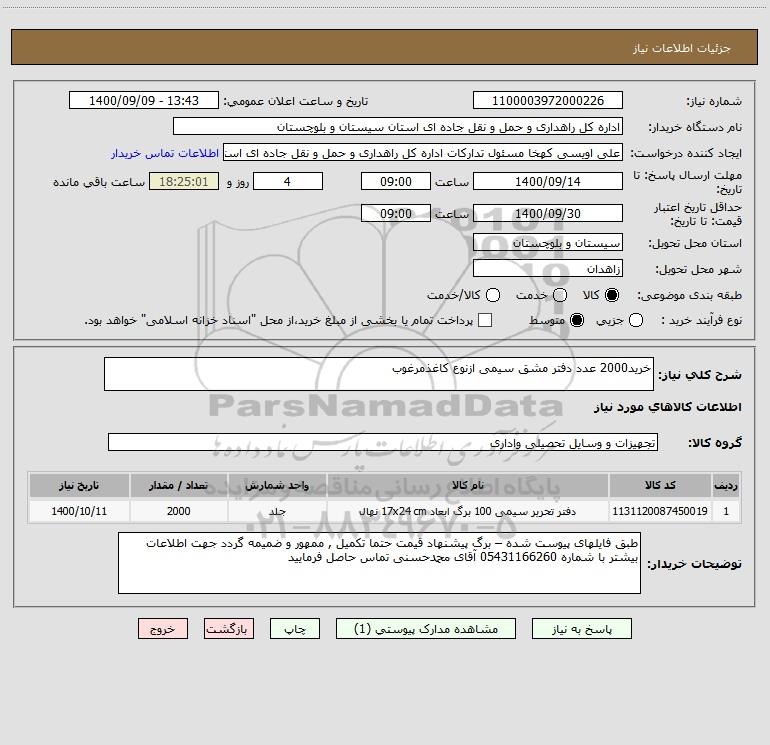
Task: Tick the اسناد خزانه اسلامی payment checkbox
Action: tap(485, 320)
